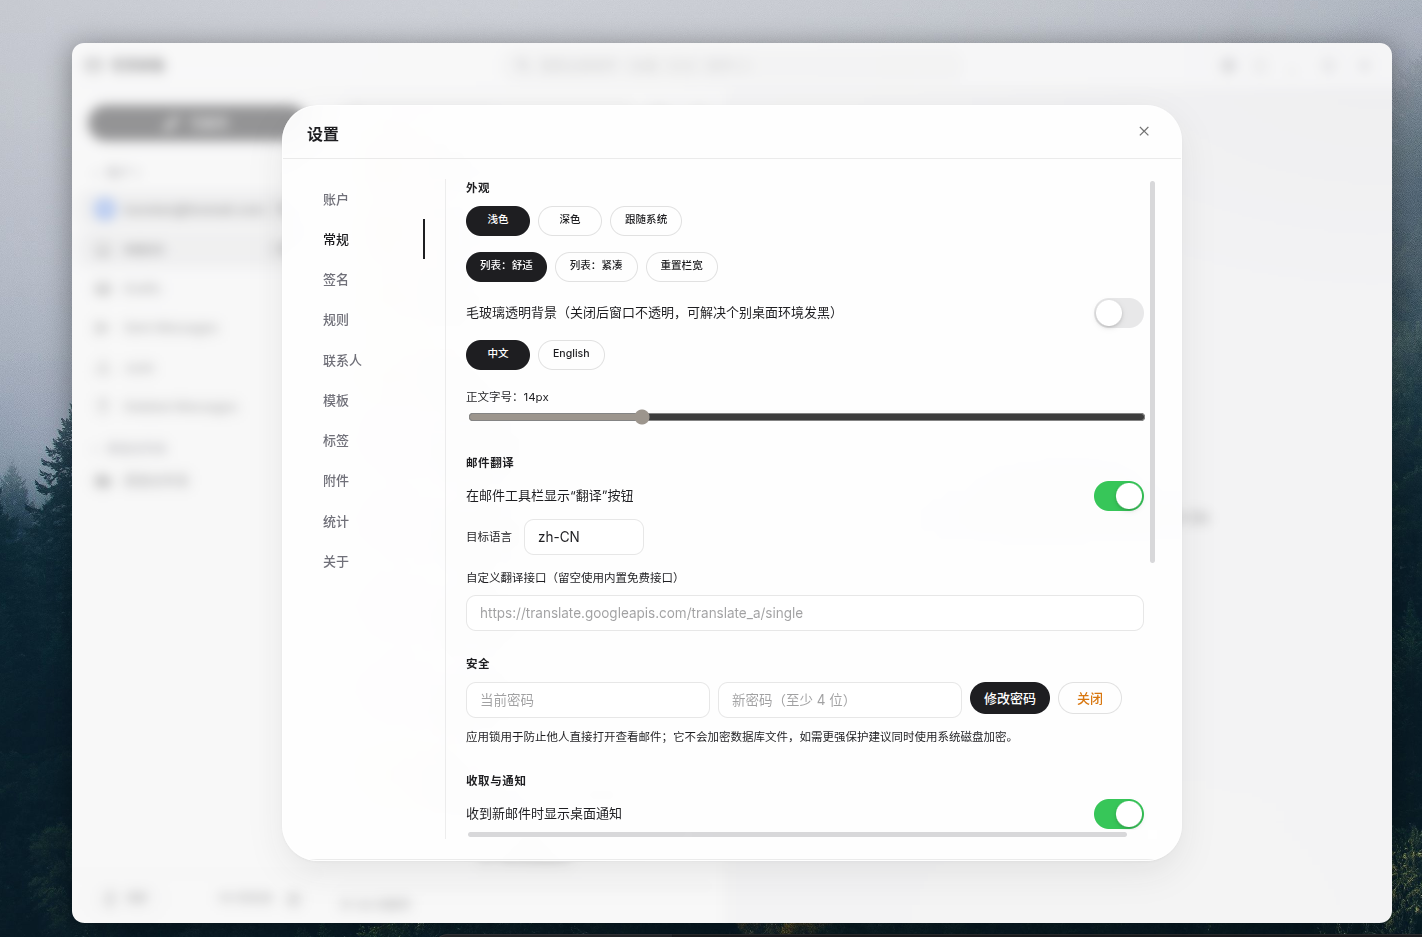
Task: Turn off the 翻译 toolbar button toggle
Action: [1119, 496]
